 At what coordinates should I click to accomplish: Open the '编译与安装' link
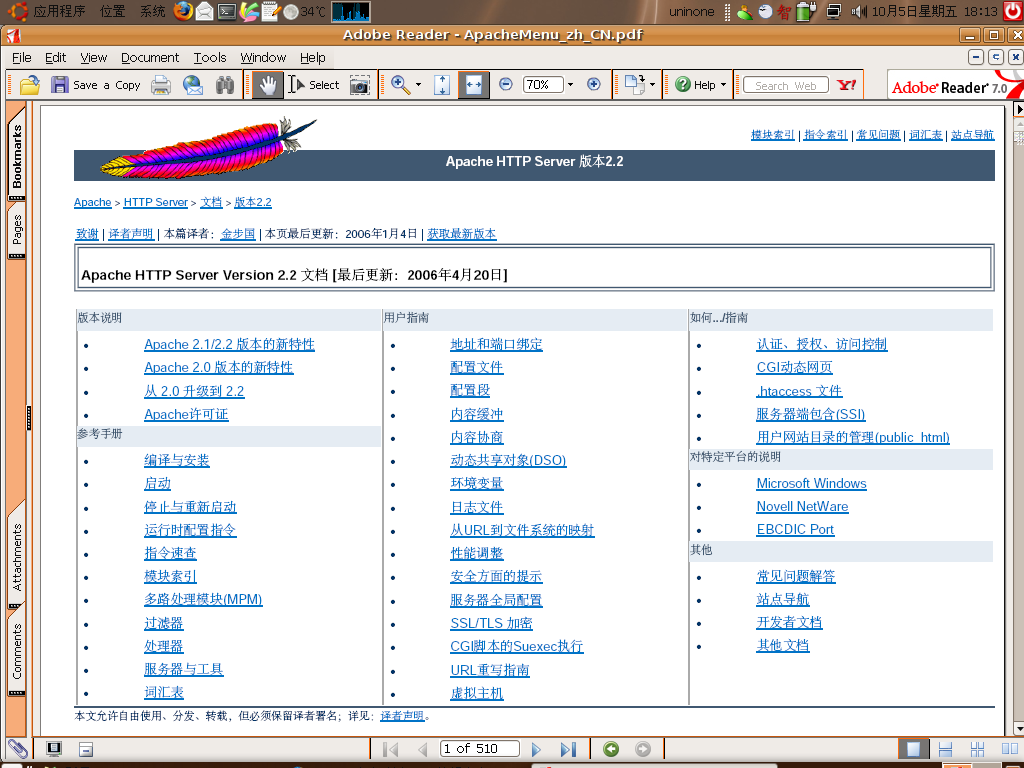pyautogui.click(x=177, y=460)
